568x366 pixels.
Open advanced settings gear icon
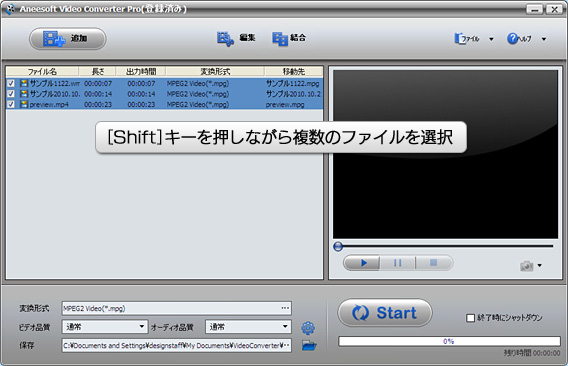click(x=308, y=328)
